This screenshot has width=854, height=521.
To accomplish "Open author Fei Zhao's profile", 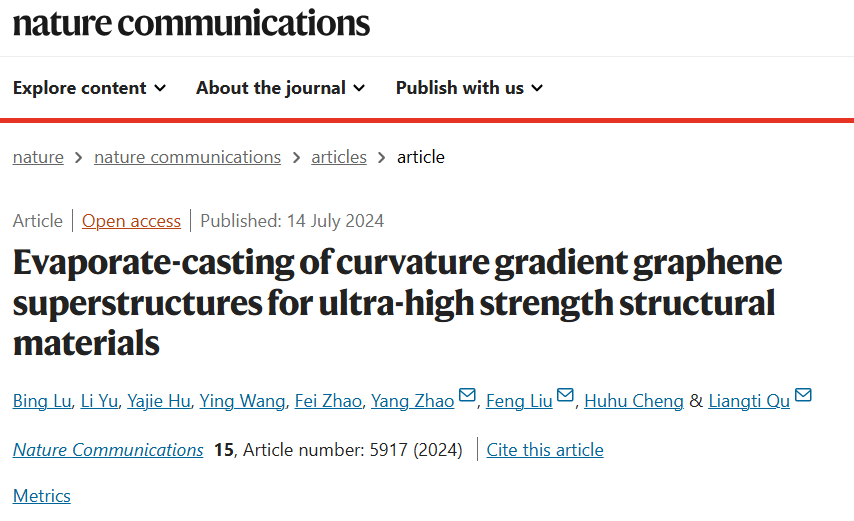I will pos(328,401).
